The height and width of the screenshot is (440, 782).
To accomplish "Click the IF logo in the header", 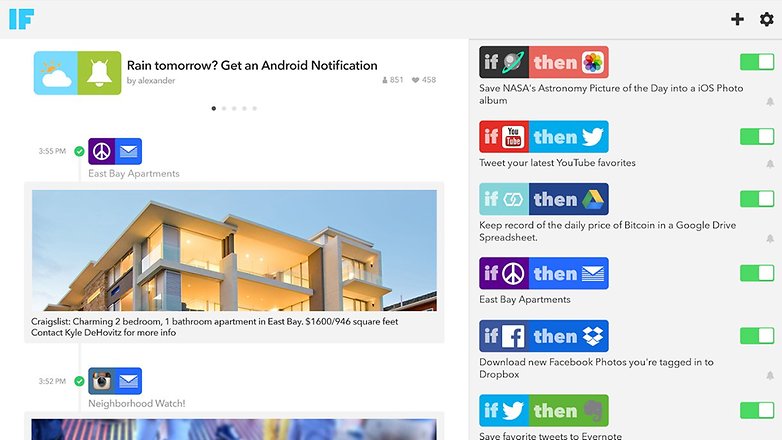I will [x=21, y=19].
